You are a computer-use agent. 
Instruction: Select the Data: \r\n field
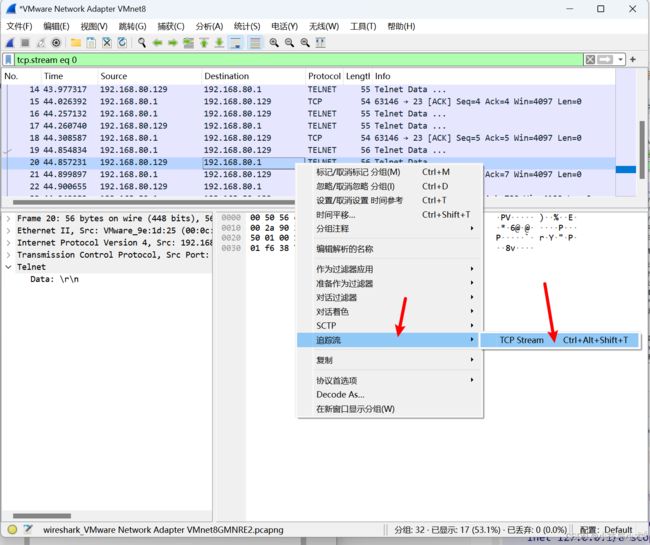[54, 279]
